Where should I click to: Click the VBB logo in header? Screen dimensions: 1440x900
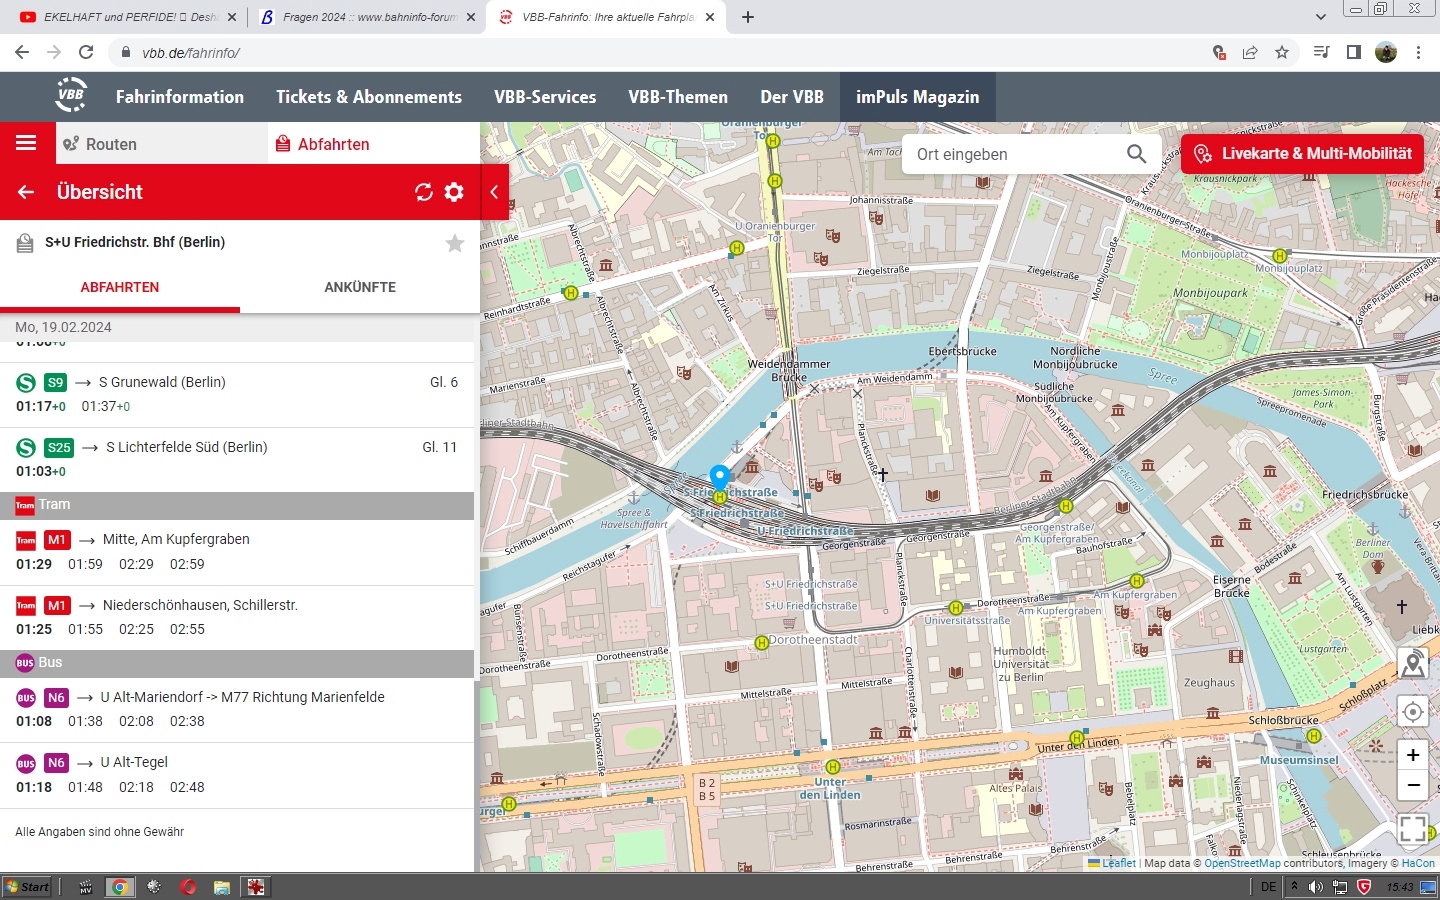pos(71,95)
